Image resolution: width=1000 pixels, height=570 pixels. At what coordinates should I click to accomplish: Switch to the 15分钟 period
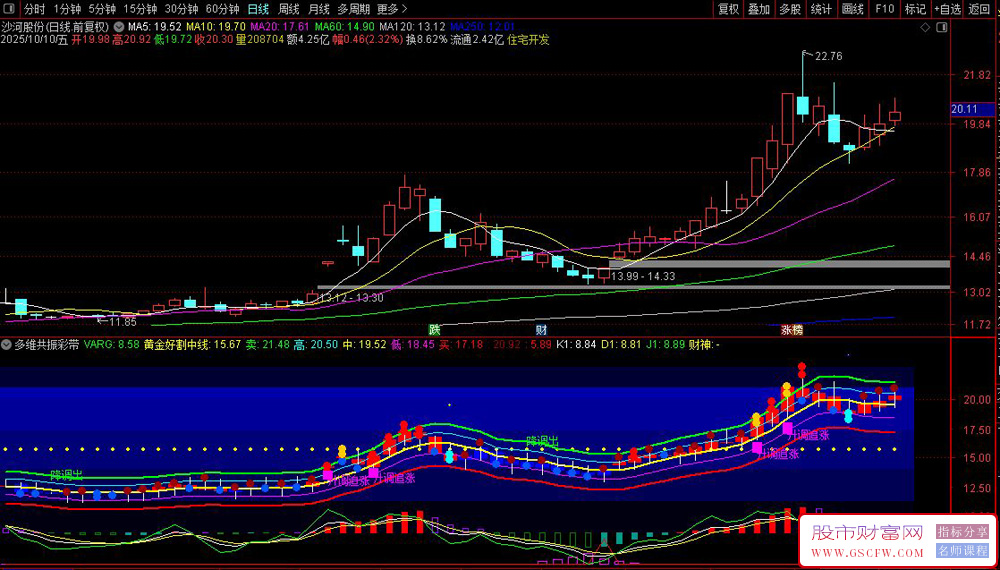point(140,9)
